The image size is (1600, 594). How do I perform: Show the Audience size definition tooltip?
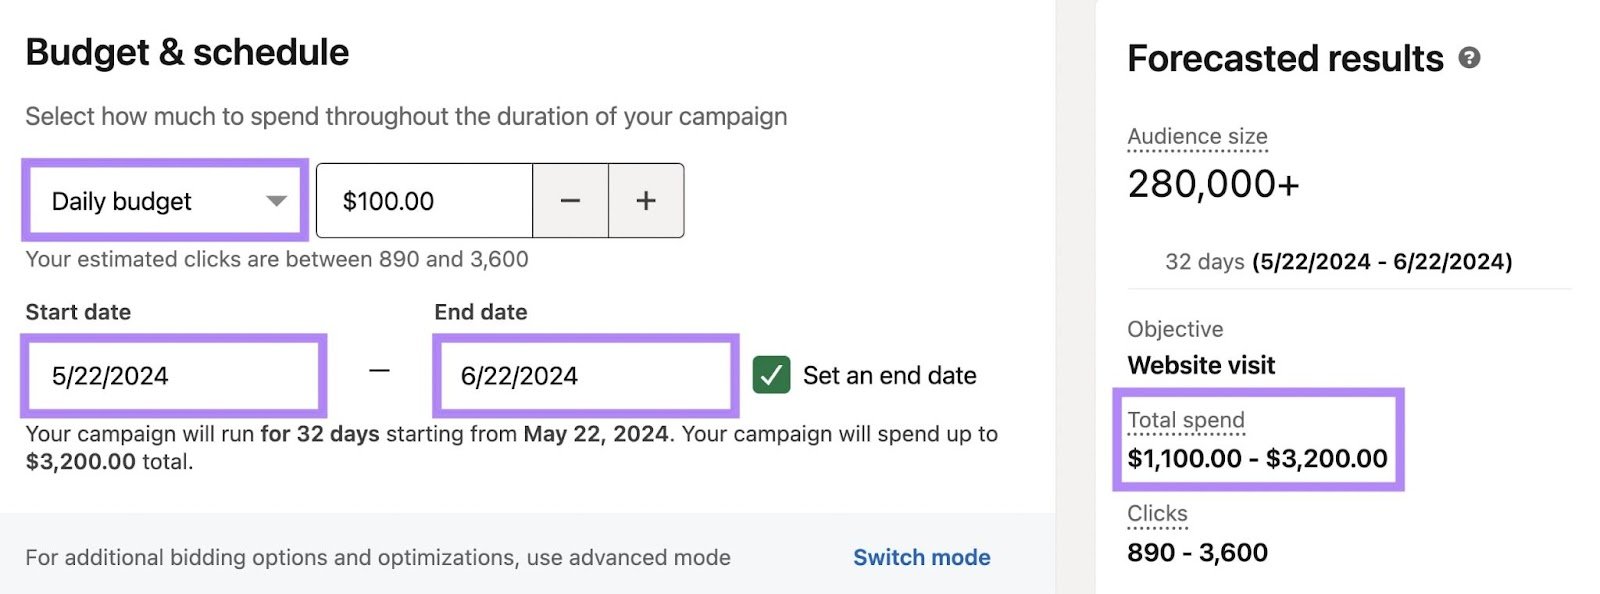pyautogui.click(x=1197, y=136)
